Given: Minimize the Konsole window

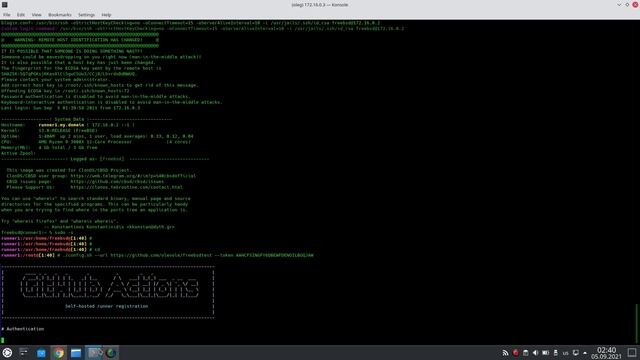Looking at the screenshot, I should [619, 4].
